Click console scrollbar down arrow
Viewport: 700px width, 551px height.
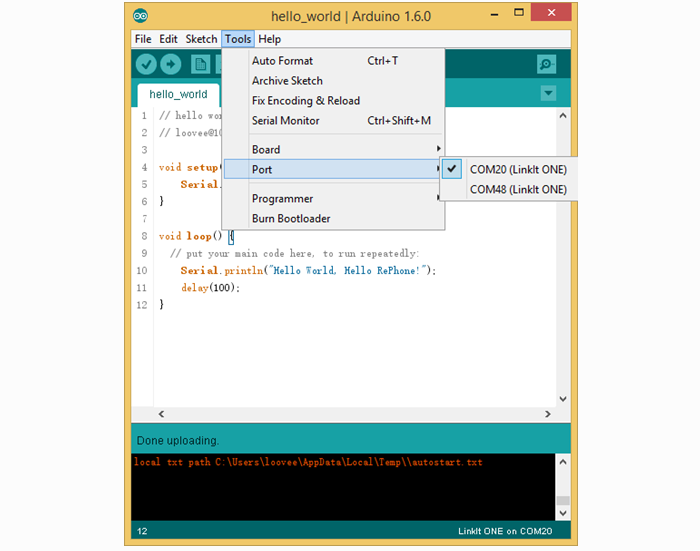[563, 513]
